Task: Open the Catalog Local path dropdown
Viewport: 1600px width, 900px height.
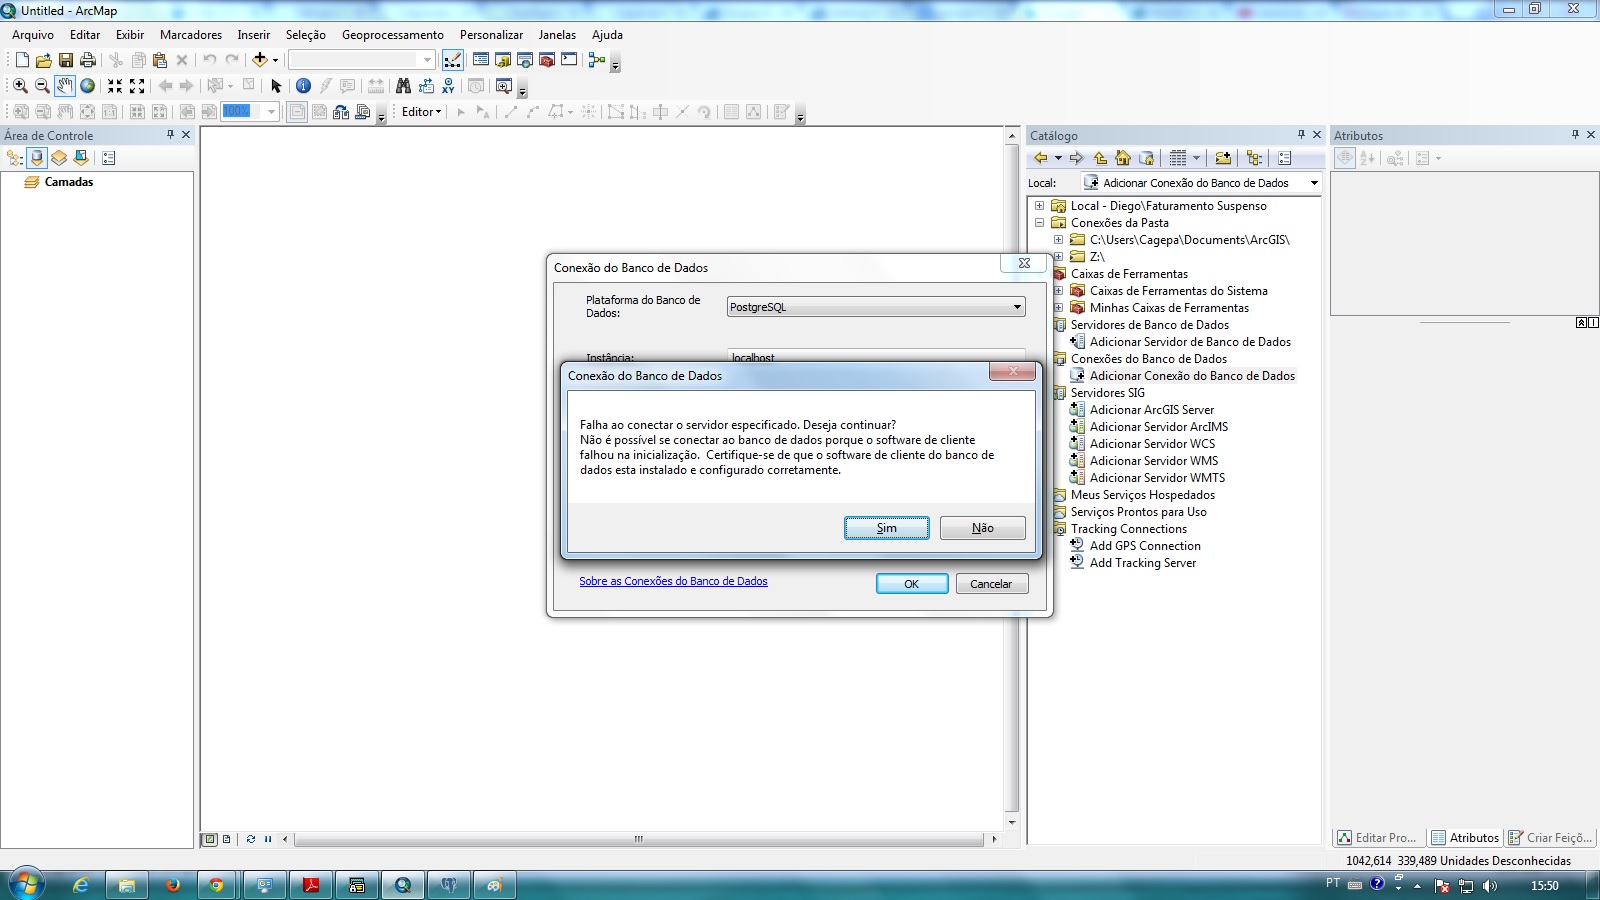Action: (x=1314, y=183)
